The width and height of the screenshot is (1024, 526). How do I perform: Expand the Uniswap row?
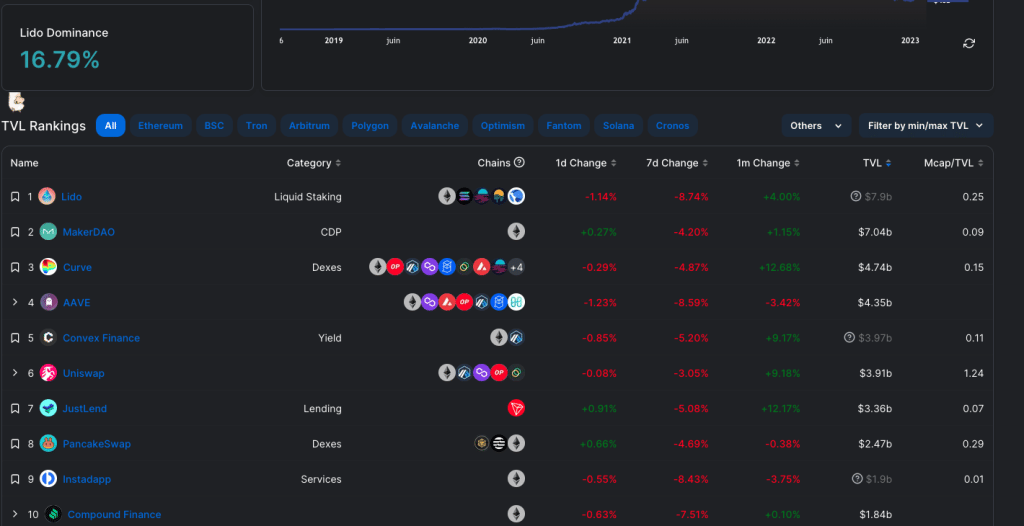pos(15,373)
